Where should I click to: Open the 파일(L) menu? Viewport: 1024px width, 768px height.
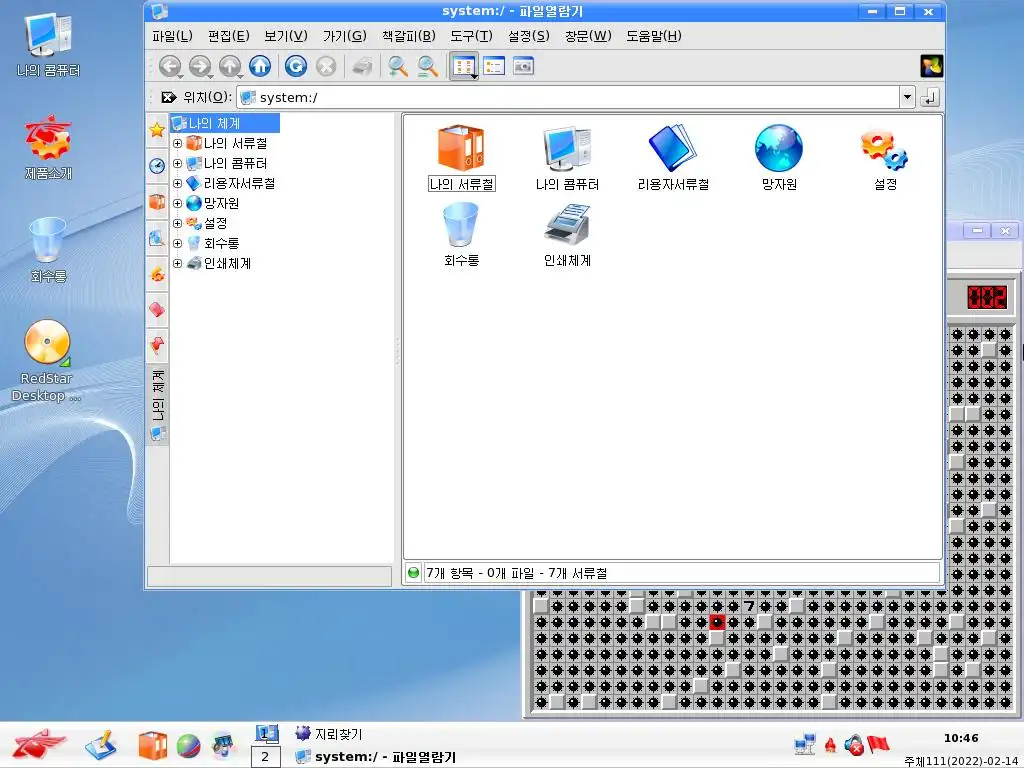[172, 36]
